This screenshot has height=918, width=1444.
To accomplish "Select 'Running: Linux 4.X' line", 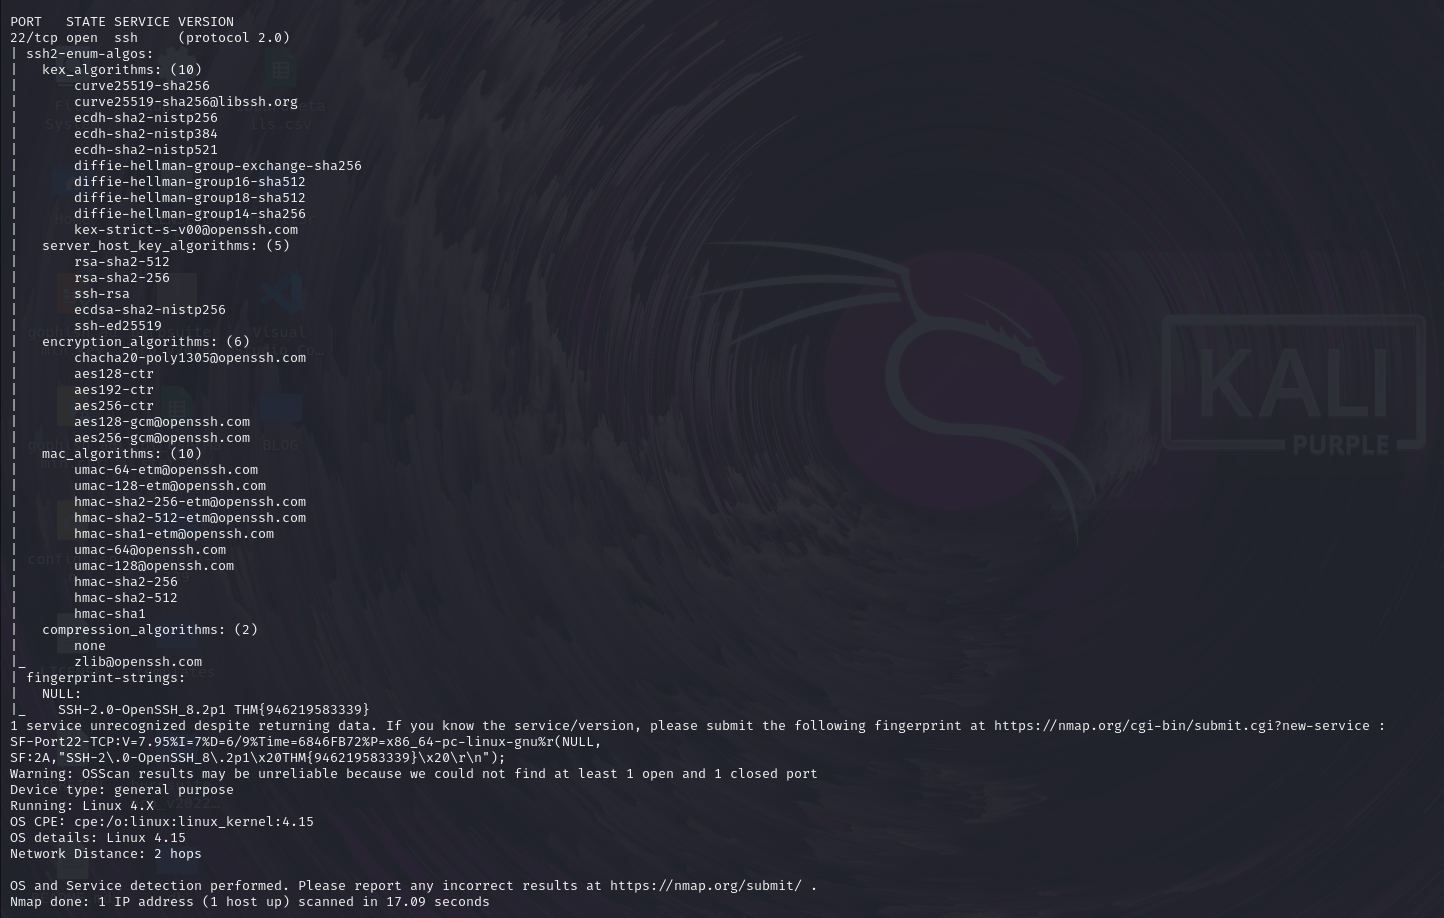I will pos(82,806).
